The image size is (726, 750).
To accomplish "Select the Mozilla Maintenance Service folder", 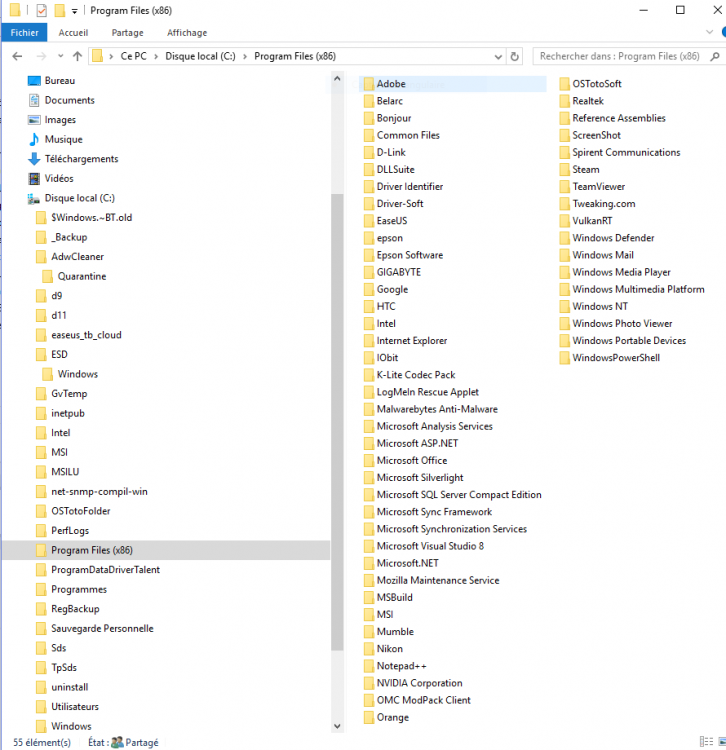I will tap(438, 580).
